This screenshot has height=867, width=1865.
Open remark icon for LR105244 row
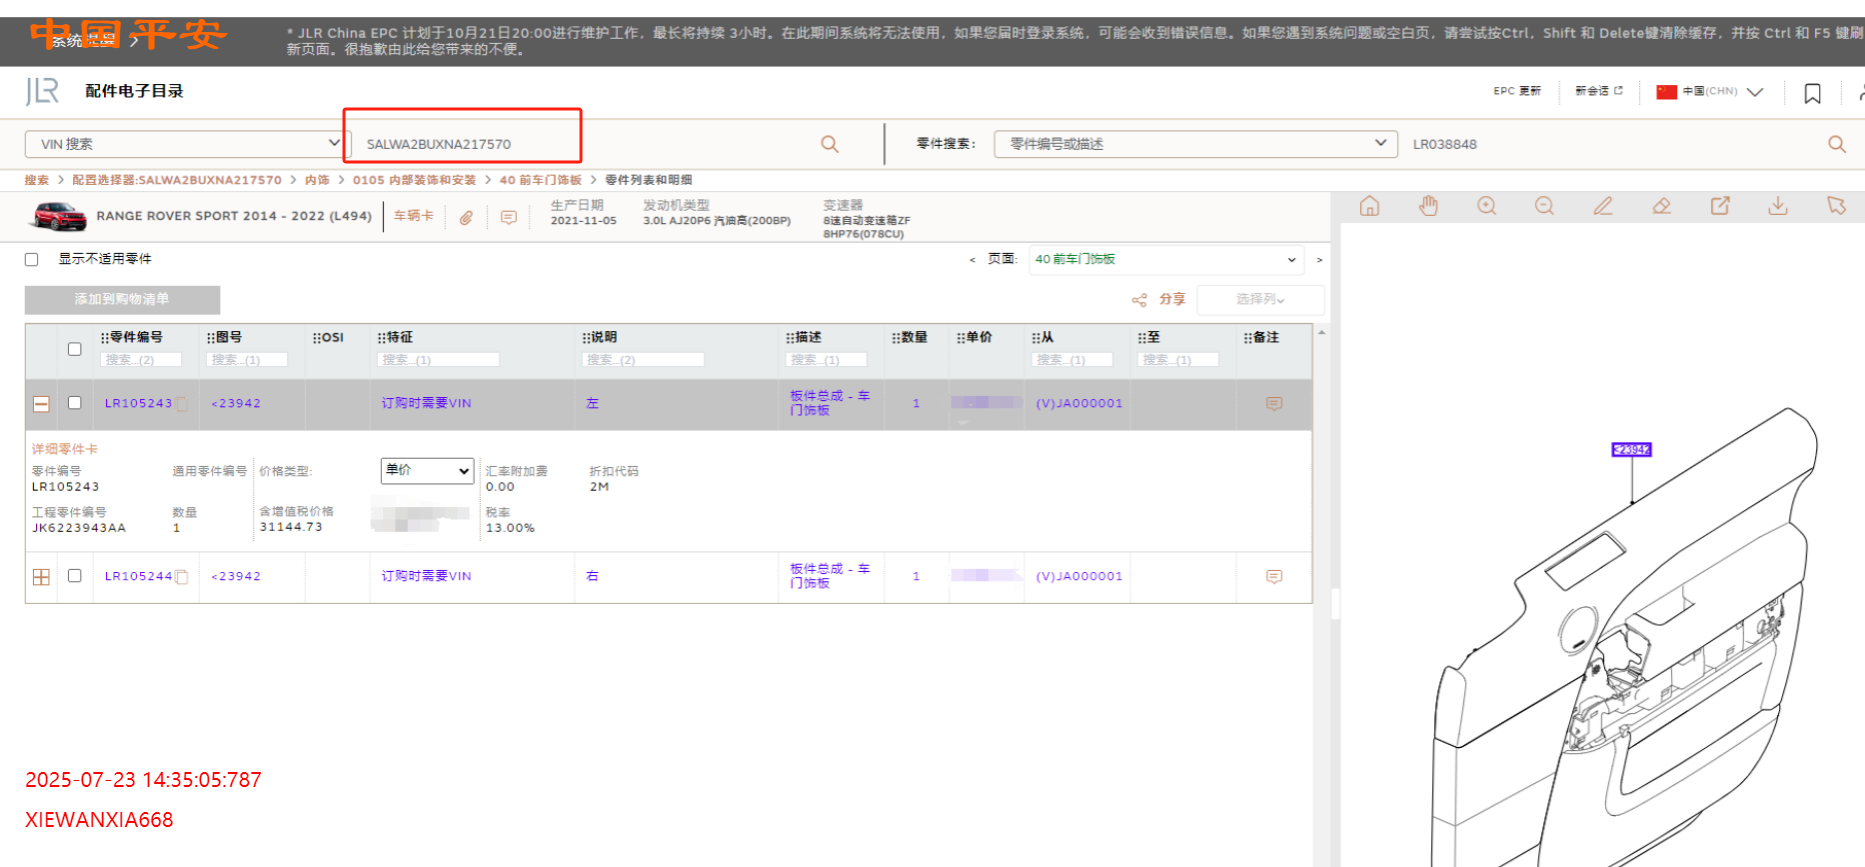point(1274,577)
